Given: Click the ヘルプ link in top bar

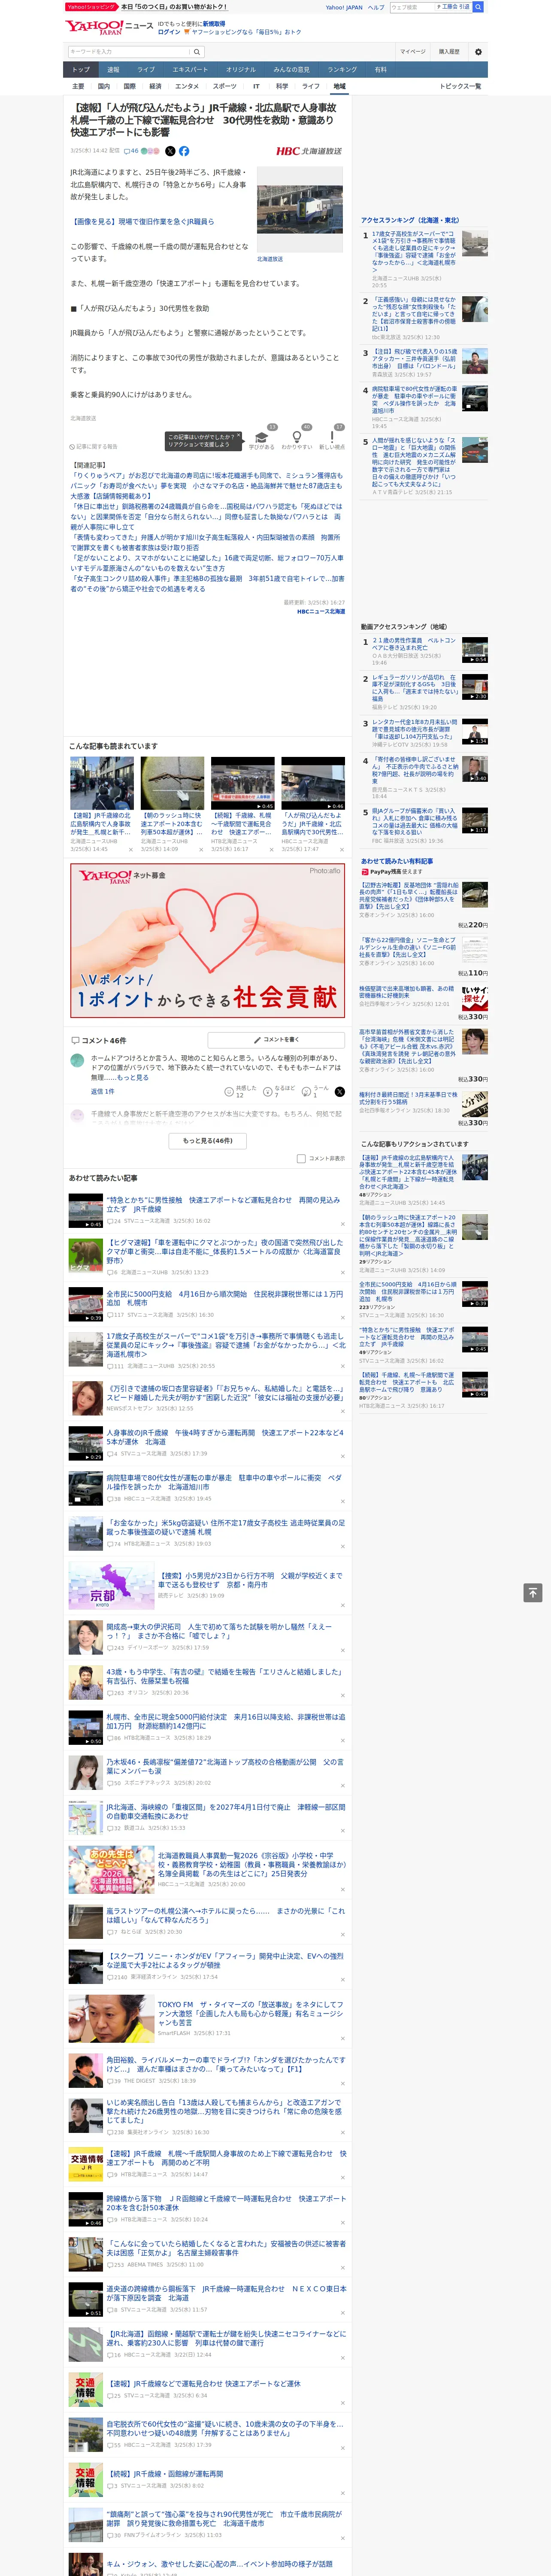Looking at the screenshot, I should coord(376,7).
